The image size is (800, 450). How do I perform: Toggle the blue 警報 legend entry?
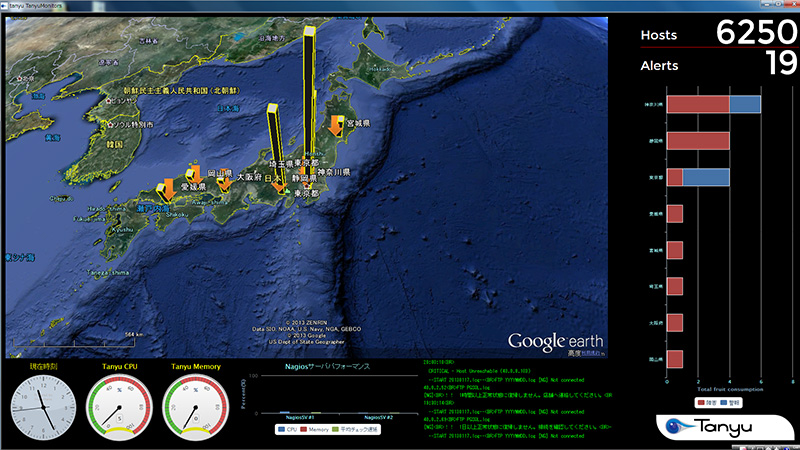730,403
